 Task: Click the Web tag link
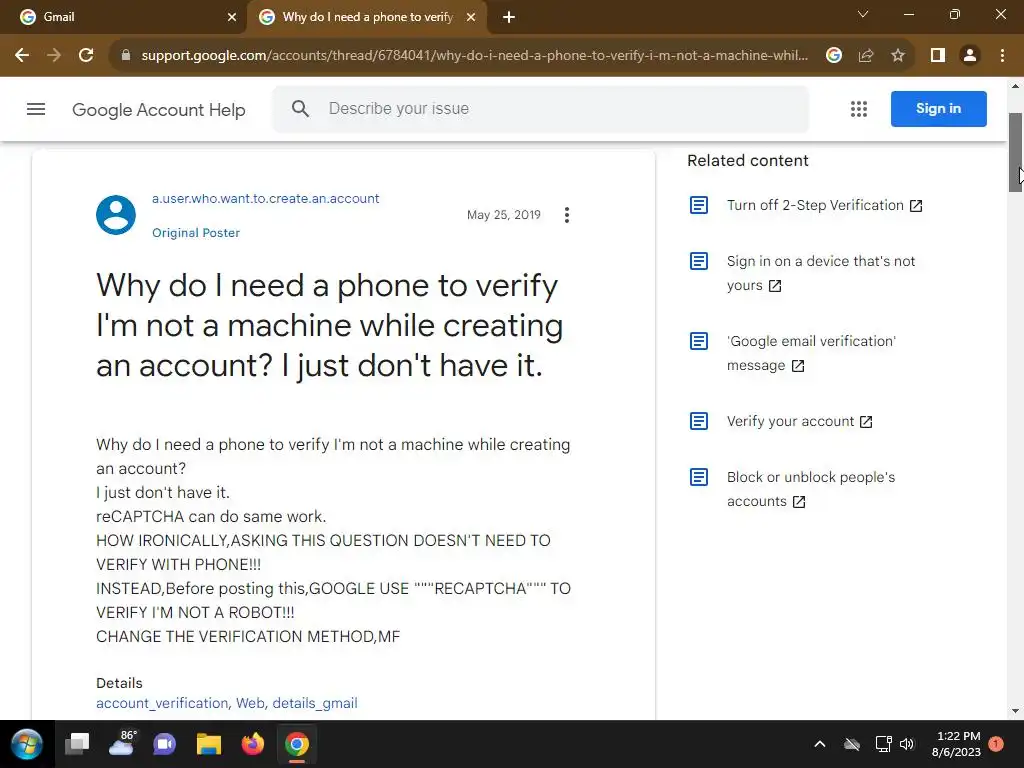(x=250, y=703)
